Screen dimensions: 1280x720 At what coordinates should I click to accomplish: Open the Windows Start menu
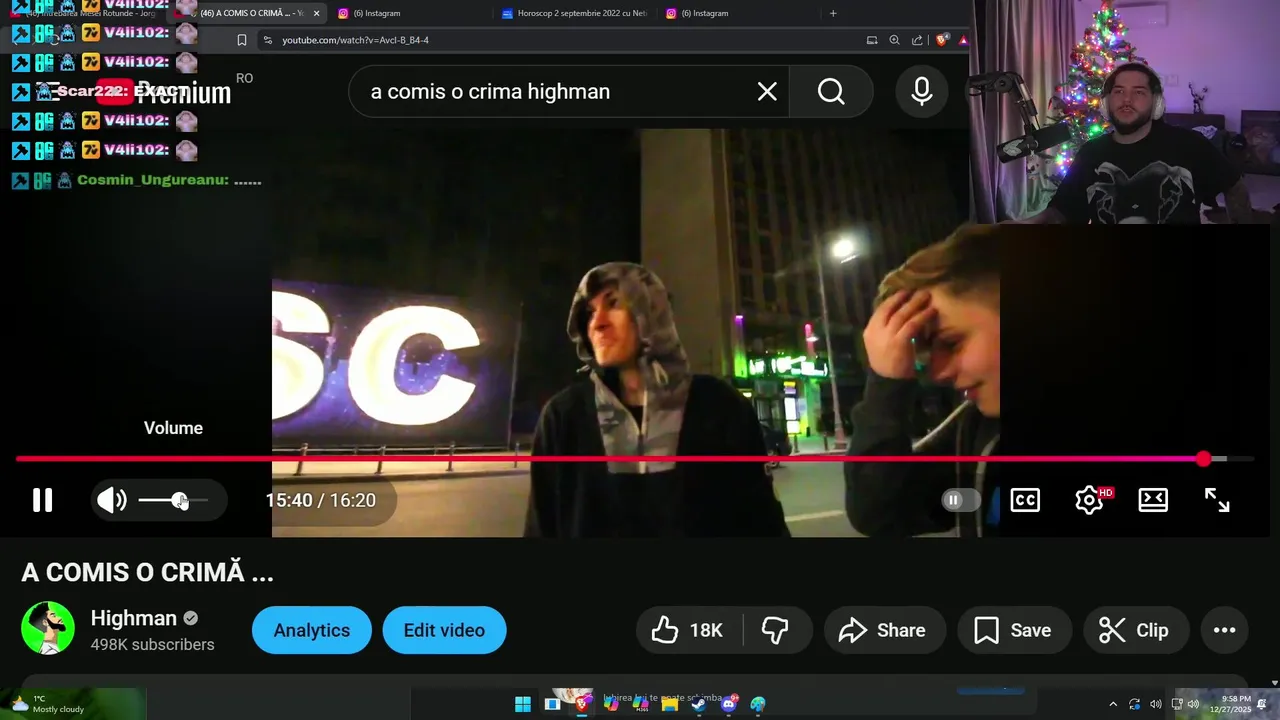(523, 704)
